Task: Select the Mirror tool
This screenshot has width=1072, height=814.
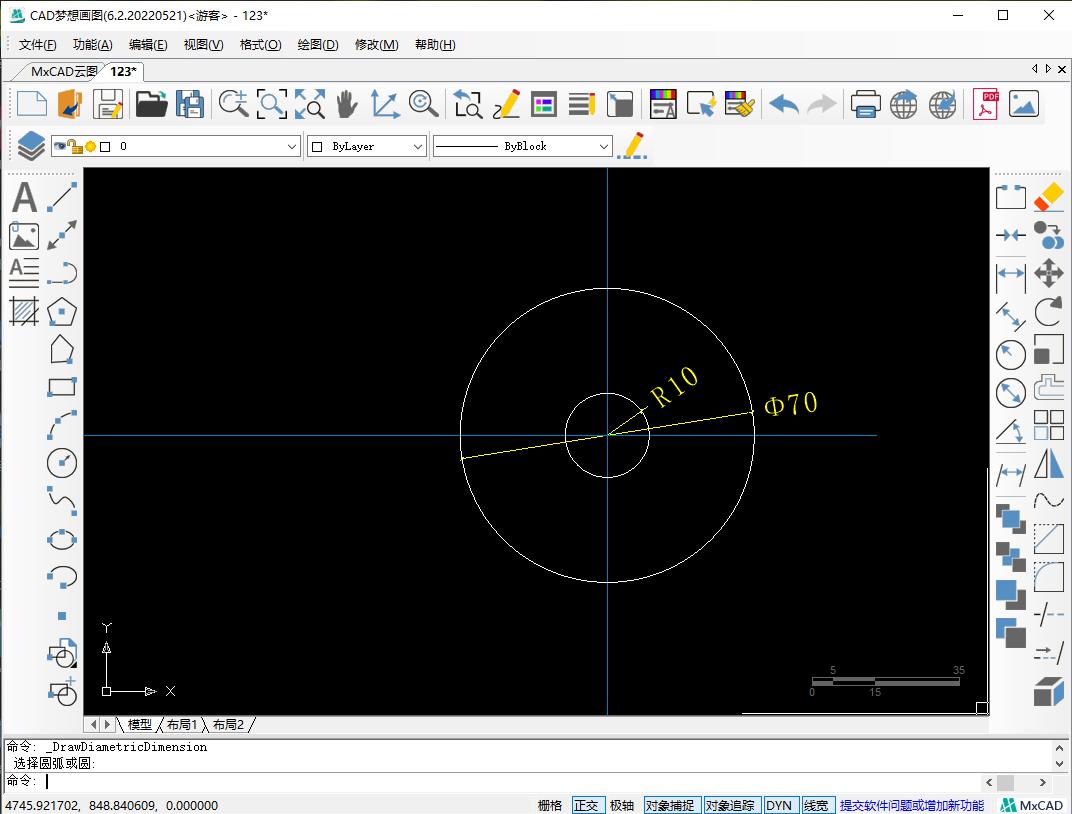Action: [1048, 464]
